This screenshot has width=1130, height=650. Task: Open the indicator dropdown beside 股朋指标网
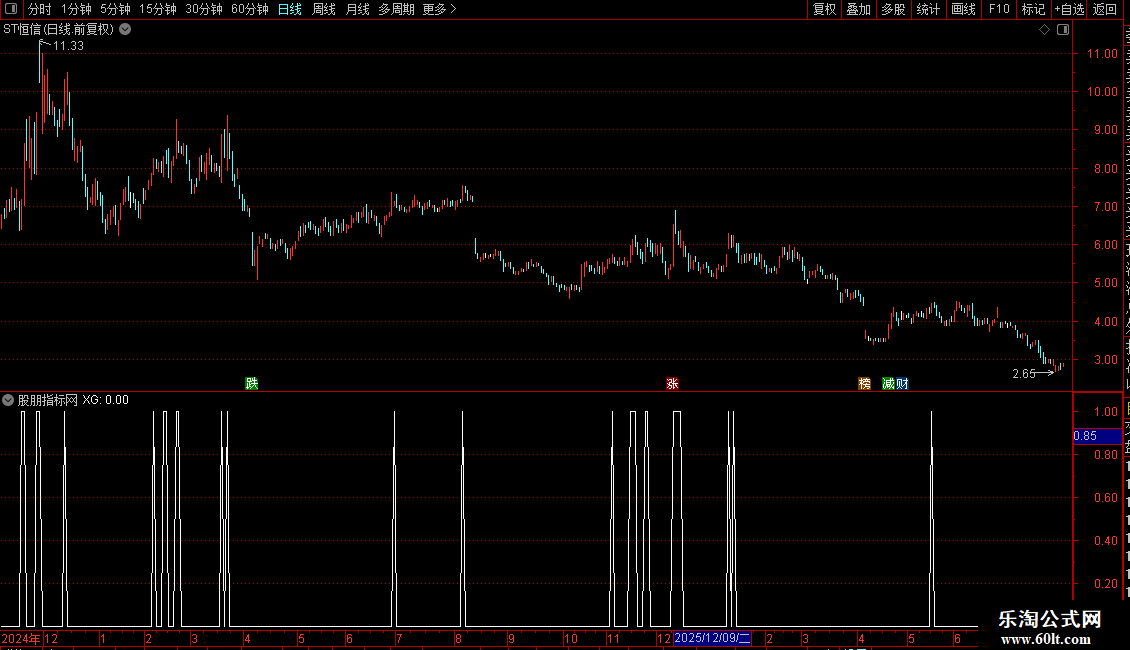click(8, 400)
